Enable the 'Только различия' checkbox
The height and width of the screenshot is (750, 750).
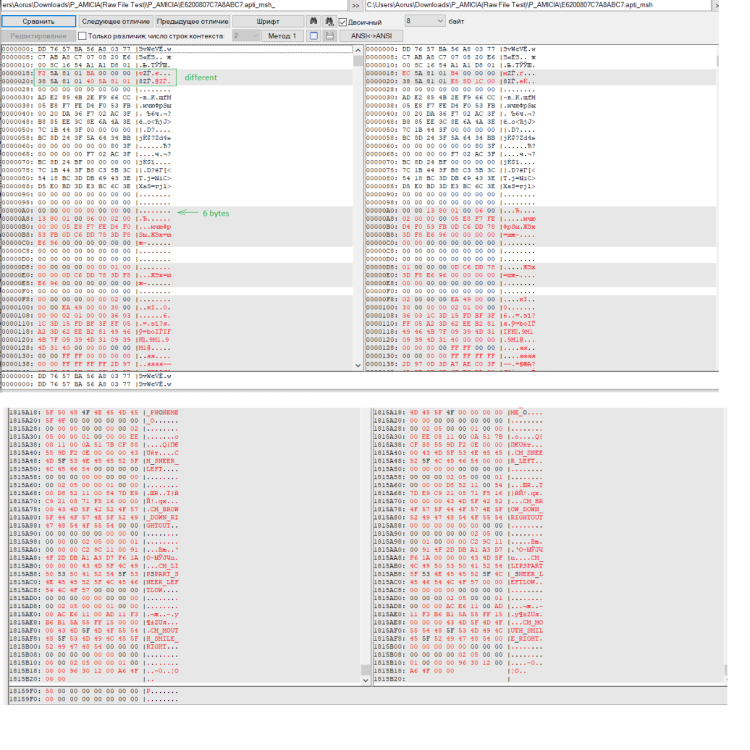84,35
